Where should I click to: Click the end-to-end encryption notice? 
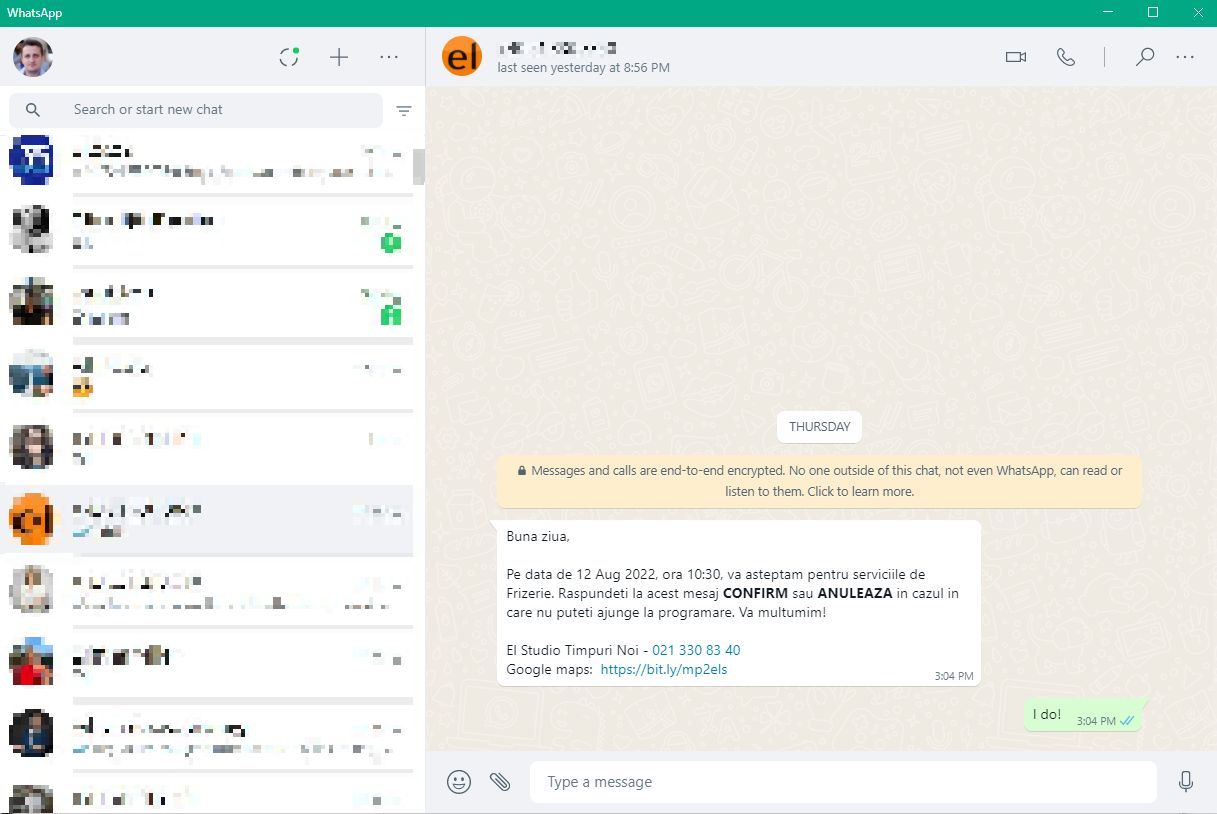point(819,480)
